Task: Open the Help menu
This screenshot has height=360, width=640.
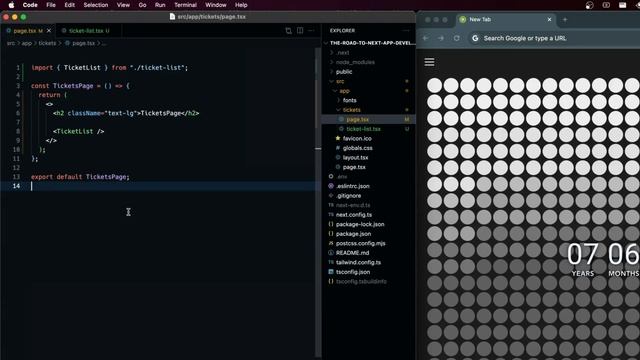Action: coord(241,5)
